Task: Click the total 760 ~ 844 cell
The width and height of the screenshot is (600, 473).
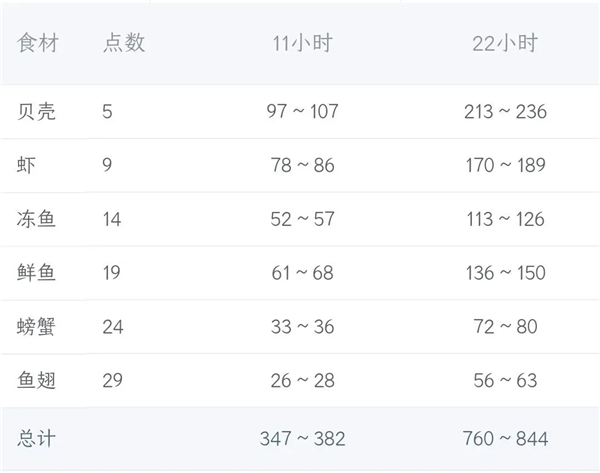Action: (505, 437)
